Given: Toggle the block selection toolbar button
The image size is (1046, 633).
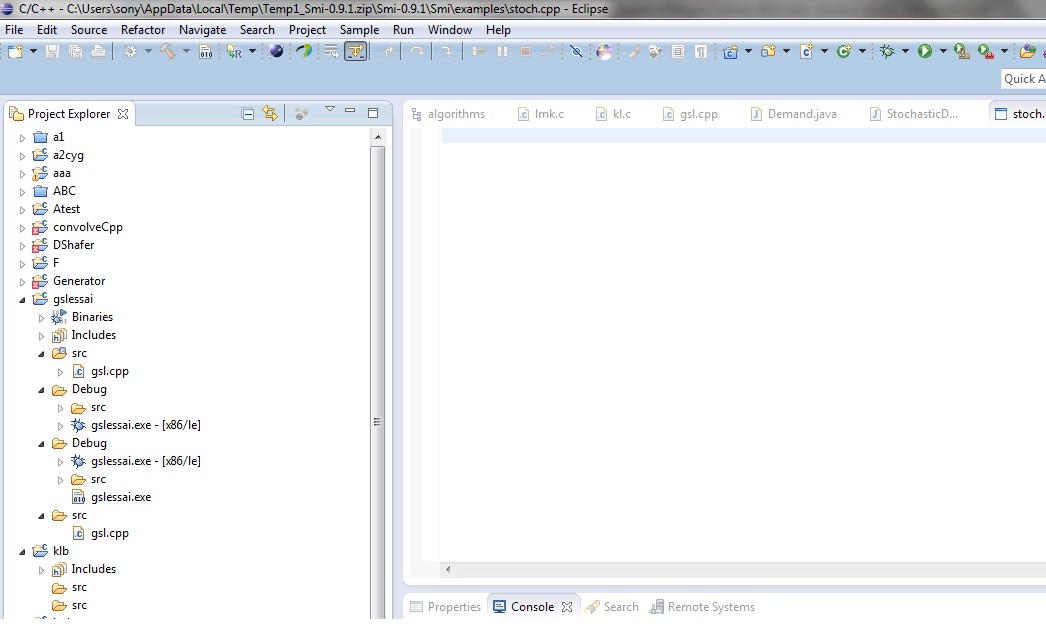Looking at the screenshot, I should pos(678,51).
